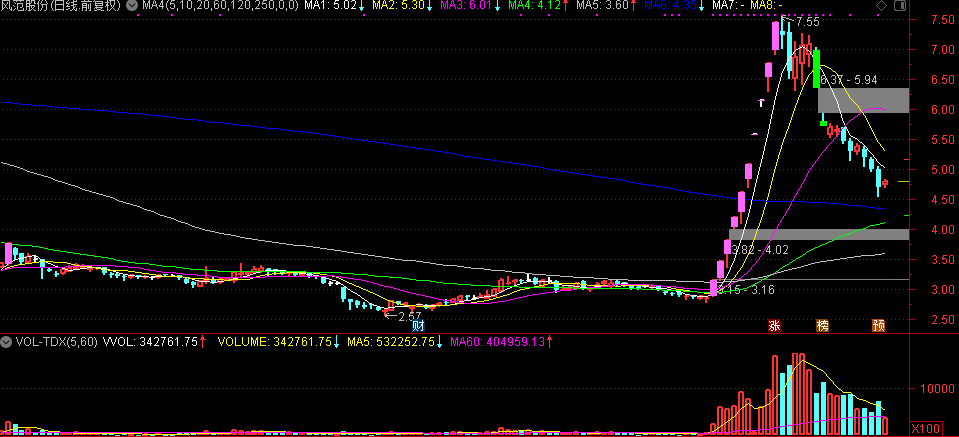Image resolution: width=959 pixels, height=437 pixels.
Task: Click the MA8 label
Action: coord(765,6)
